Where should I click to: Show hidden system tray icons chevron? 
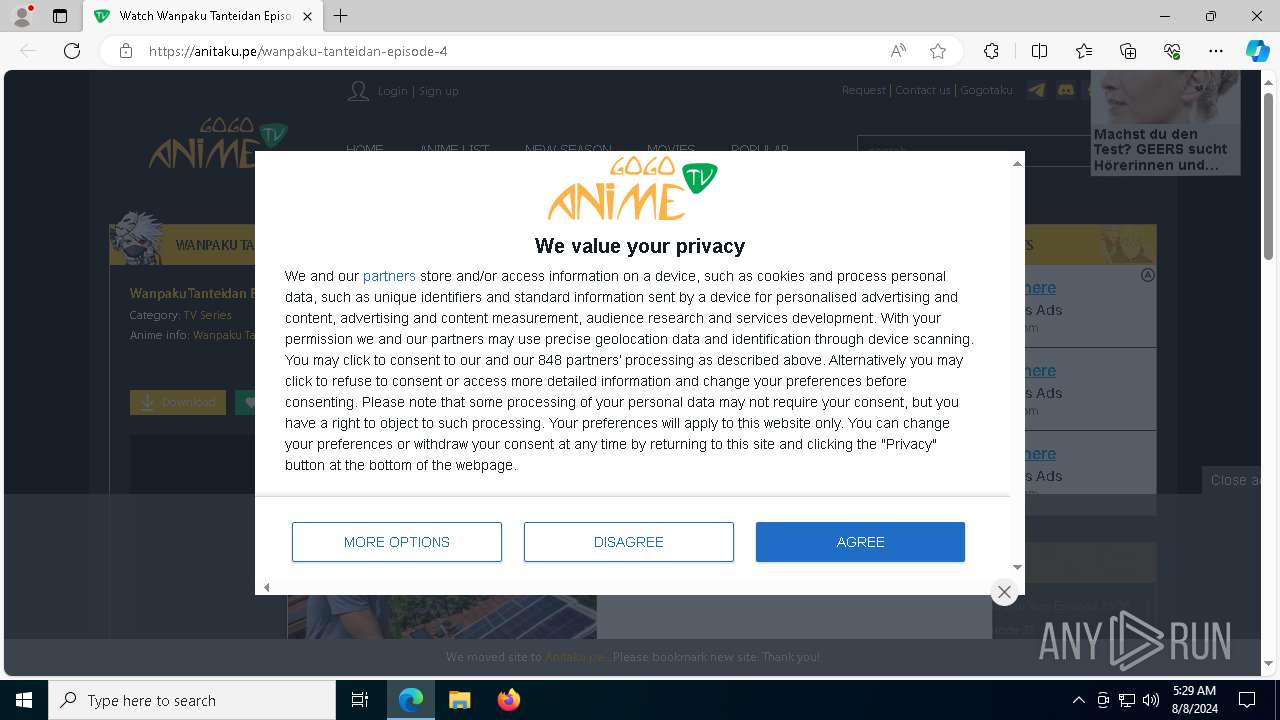click(1078, 700)
